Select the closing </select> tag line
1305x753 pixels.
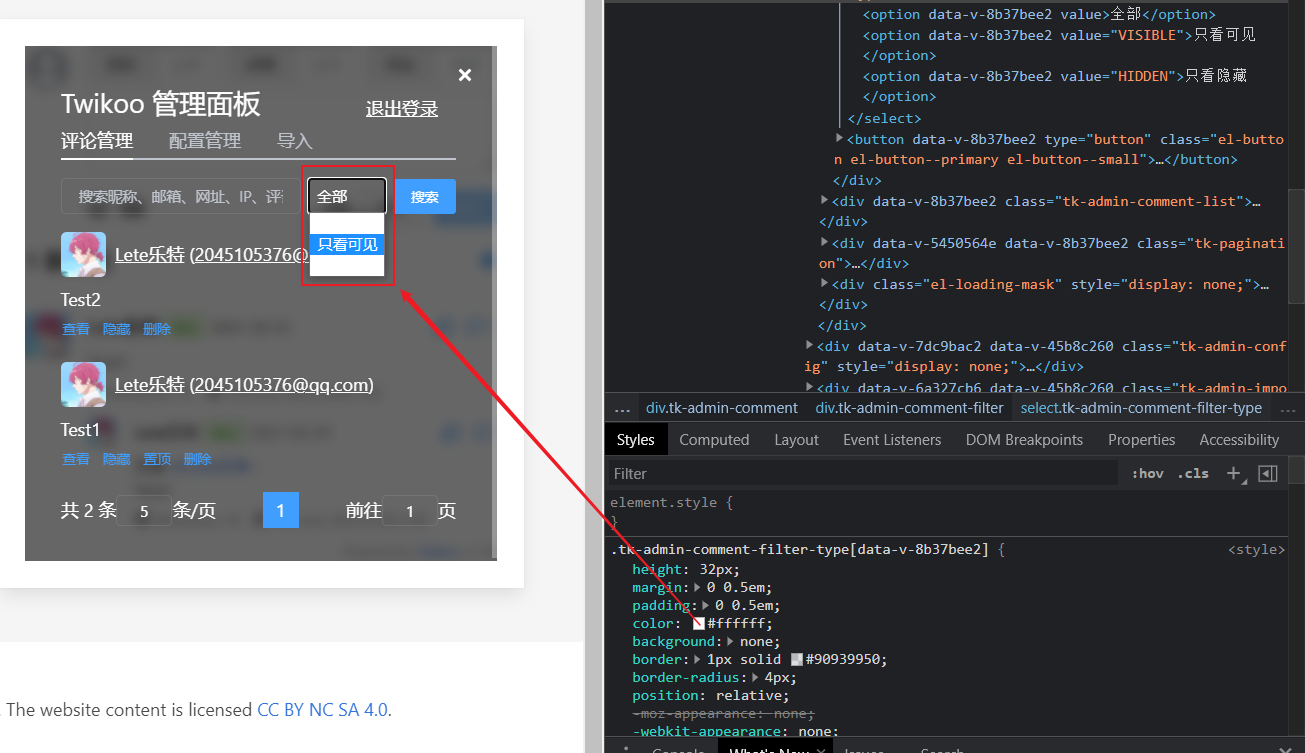coord(884,118)
